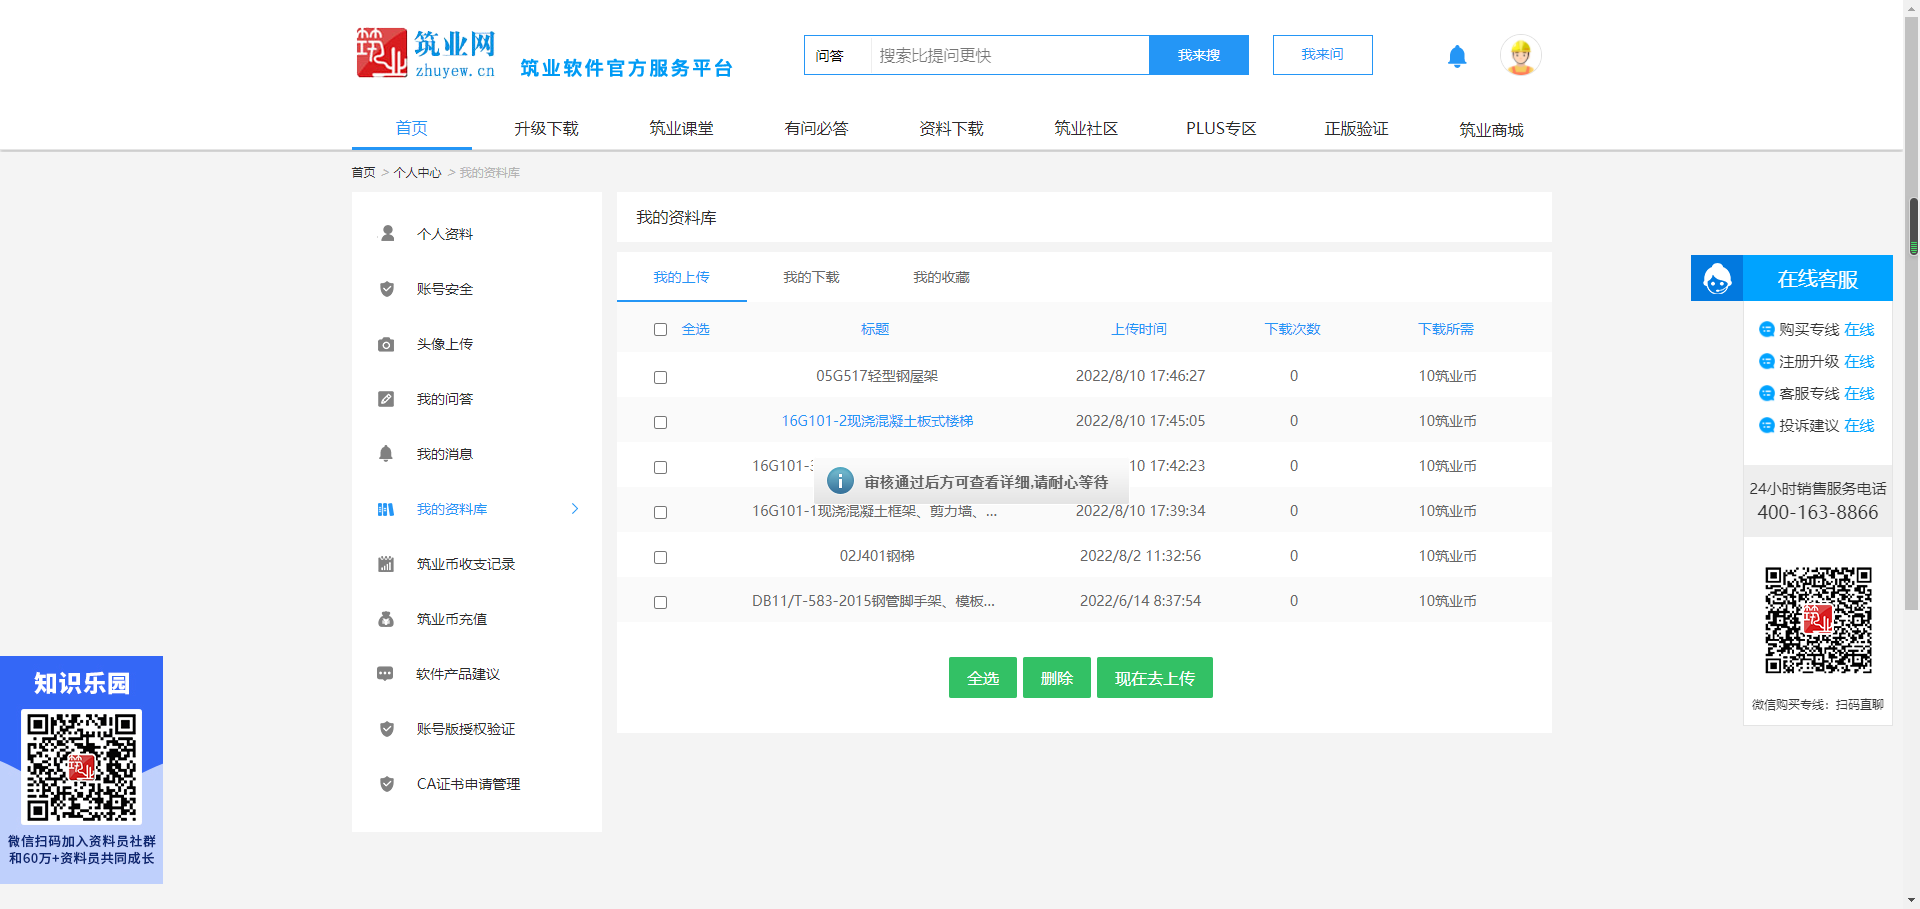Click the 软件产品建议 chat icon
Image resolution: width=1920 pixels, height=909 pixels.
pos(385,674)
